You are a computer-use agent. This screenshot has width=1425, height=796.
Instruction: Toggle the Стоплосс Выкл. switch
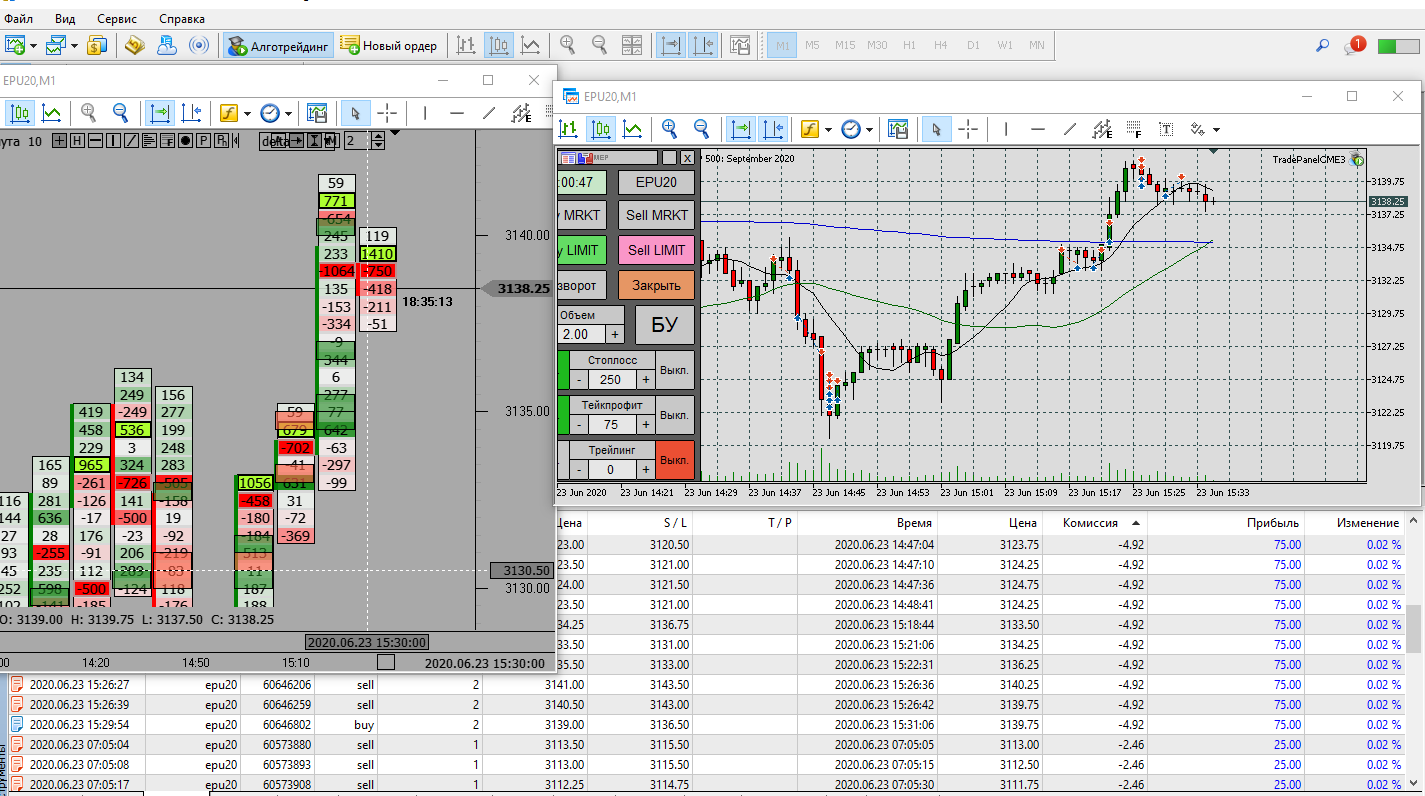point(675,370)
